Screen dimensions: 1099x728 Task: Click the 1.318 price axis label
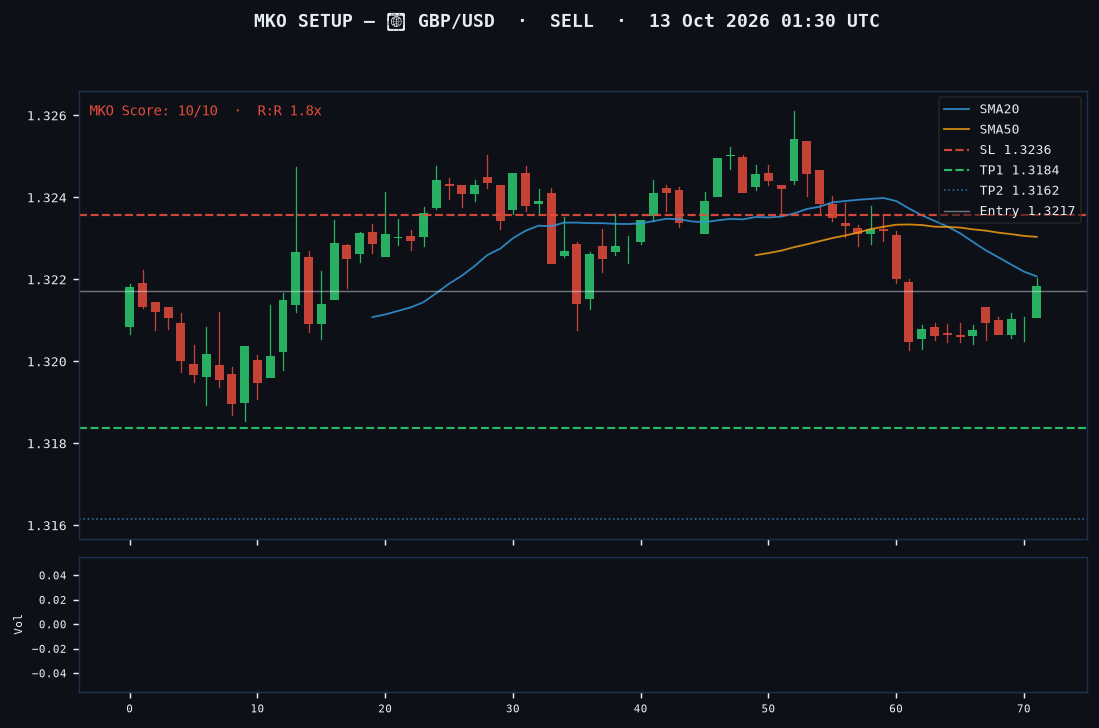47,444
